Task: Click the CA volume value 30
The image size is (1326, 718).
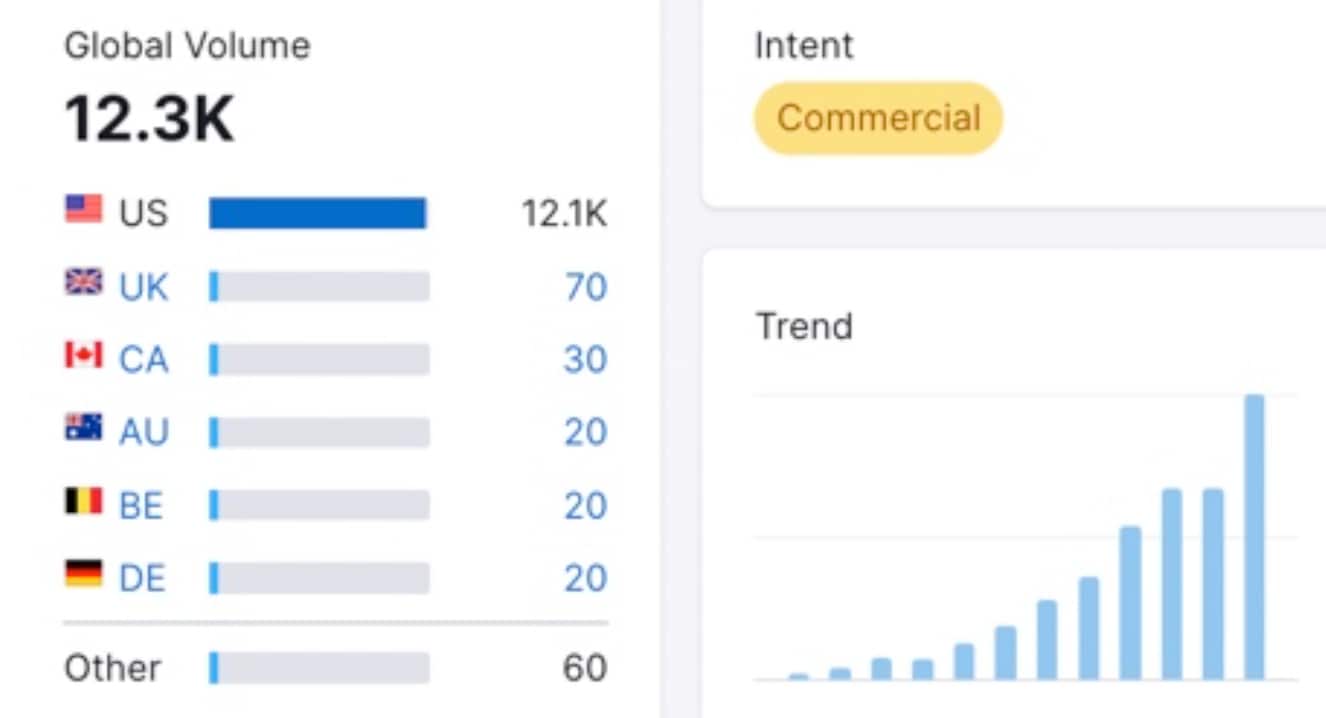Action: [586, 360]
